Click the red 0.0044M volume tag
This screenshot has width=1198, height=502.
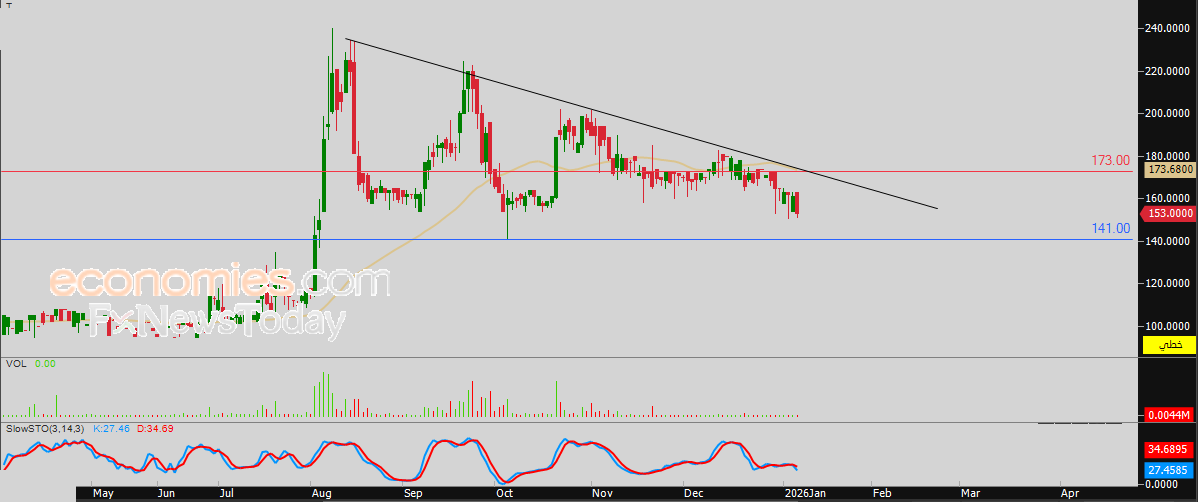1169,415
